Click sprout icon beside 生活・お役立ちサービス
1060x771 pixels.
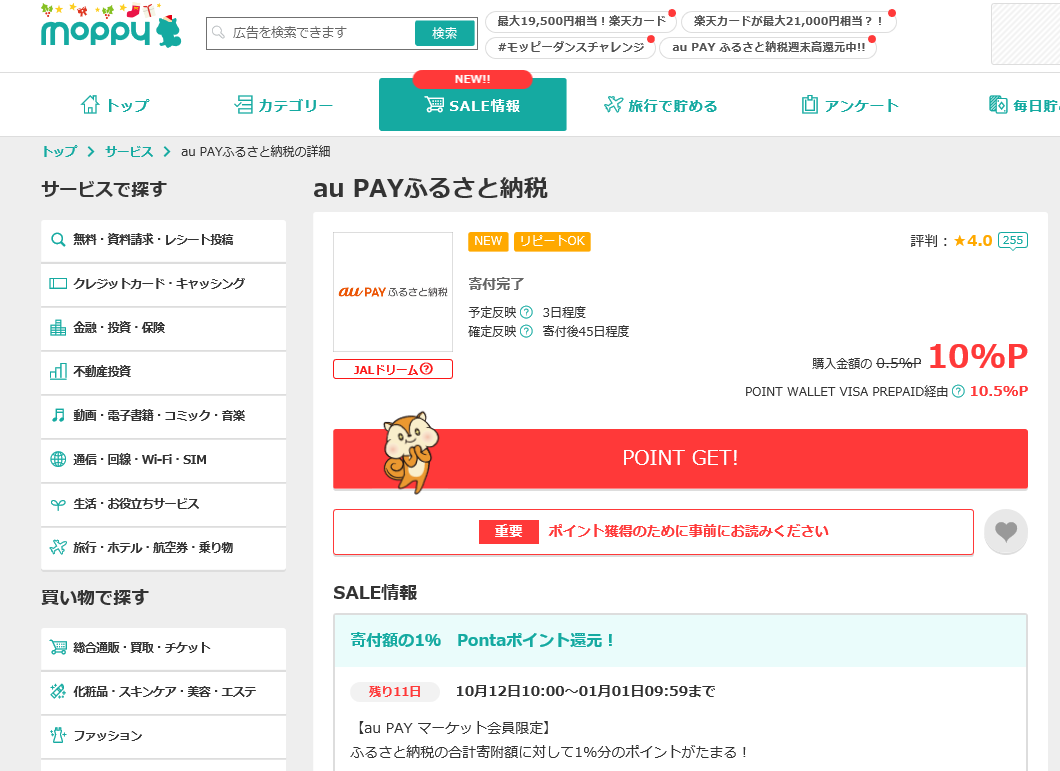(x=58, y=504)
